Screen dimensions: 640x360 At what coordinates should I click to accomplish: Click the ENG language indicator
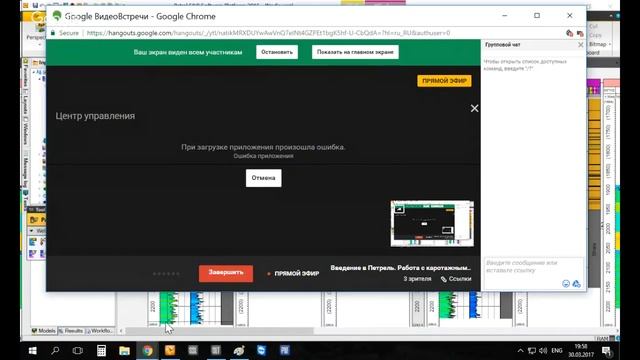pyautogui.click(x=557, y=351)
